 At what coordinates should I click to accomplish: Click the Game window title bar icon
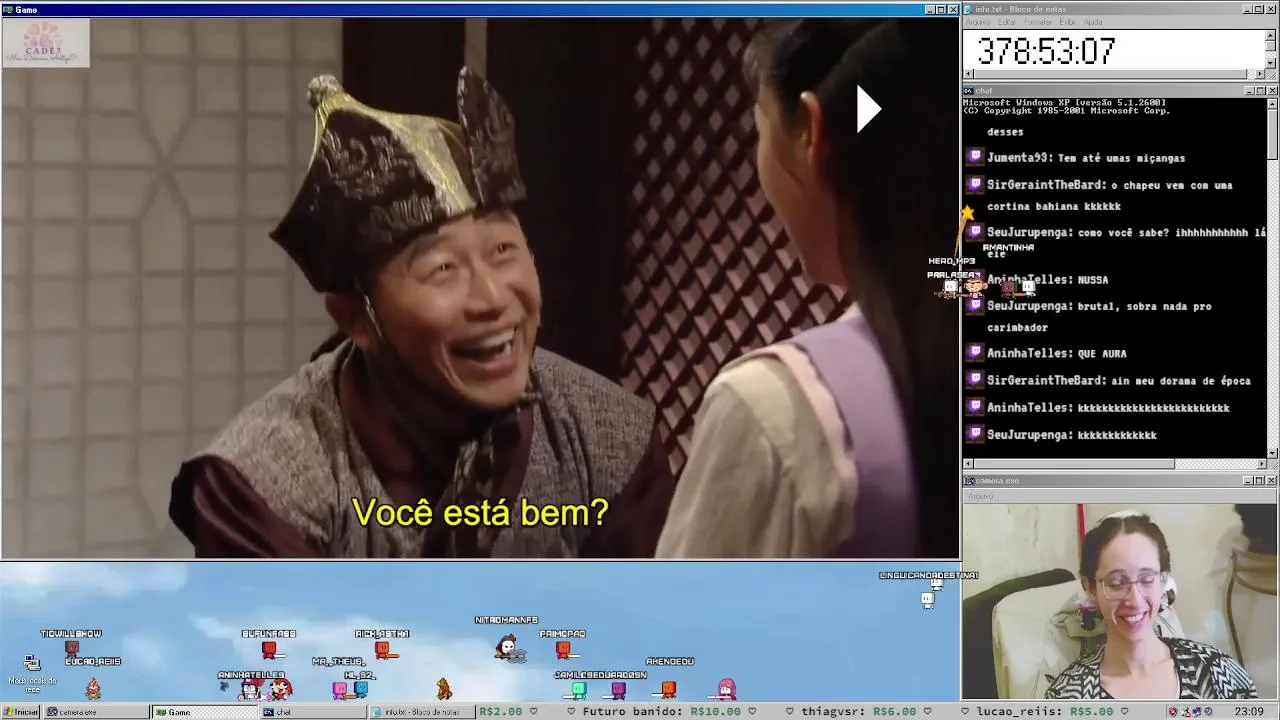(x=8, y=9)
